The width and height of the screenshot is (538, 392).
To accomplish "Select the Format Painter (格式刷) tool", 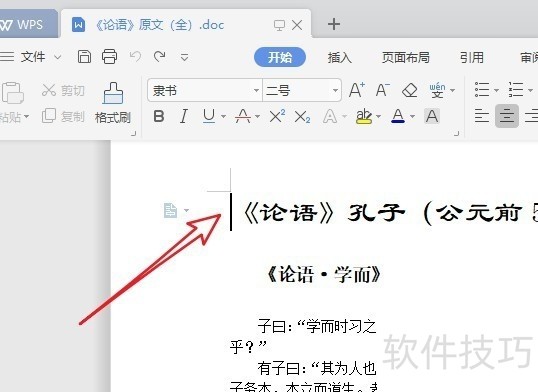I will point(113,103).
